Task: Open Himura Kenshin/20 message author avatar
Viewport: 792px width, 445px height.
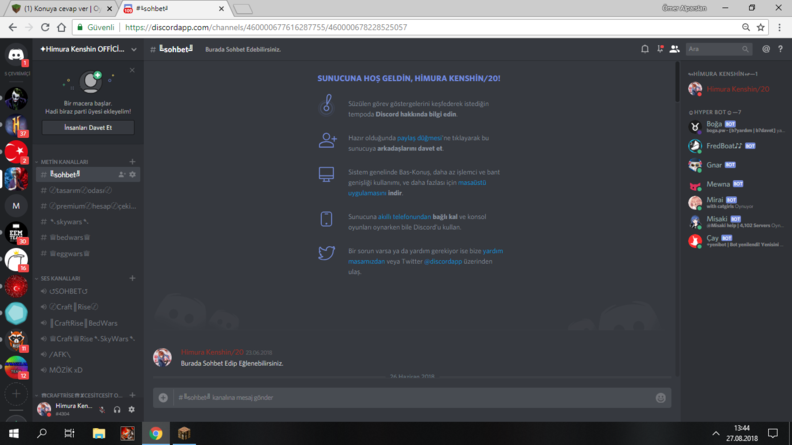Action: [162, 357]
